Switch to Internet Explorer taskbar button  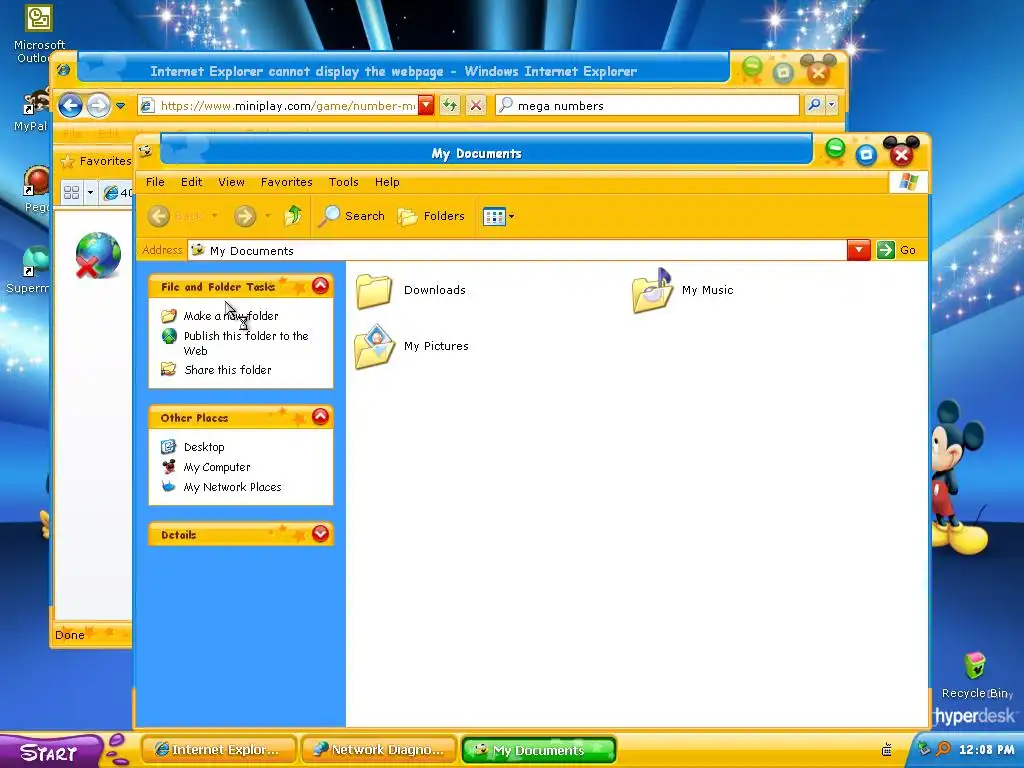[219, 750]
